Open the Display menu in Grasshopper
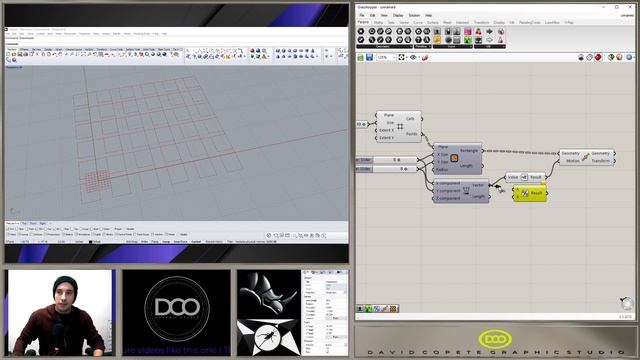This screenshot has height=360, width=640. click(398, 15)
